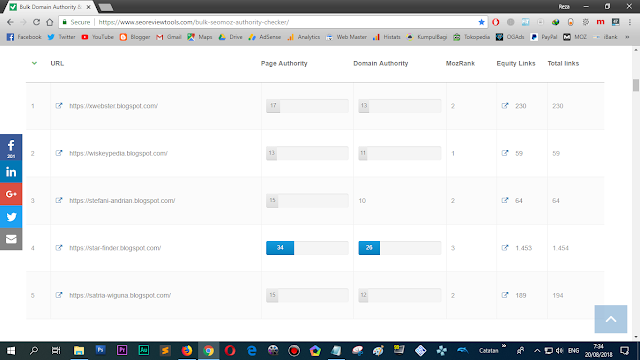
Task: Share page via LinkedIn sidebar button
Action: [11, 172]
